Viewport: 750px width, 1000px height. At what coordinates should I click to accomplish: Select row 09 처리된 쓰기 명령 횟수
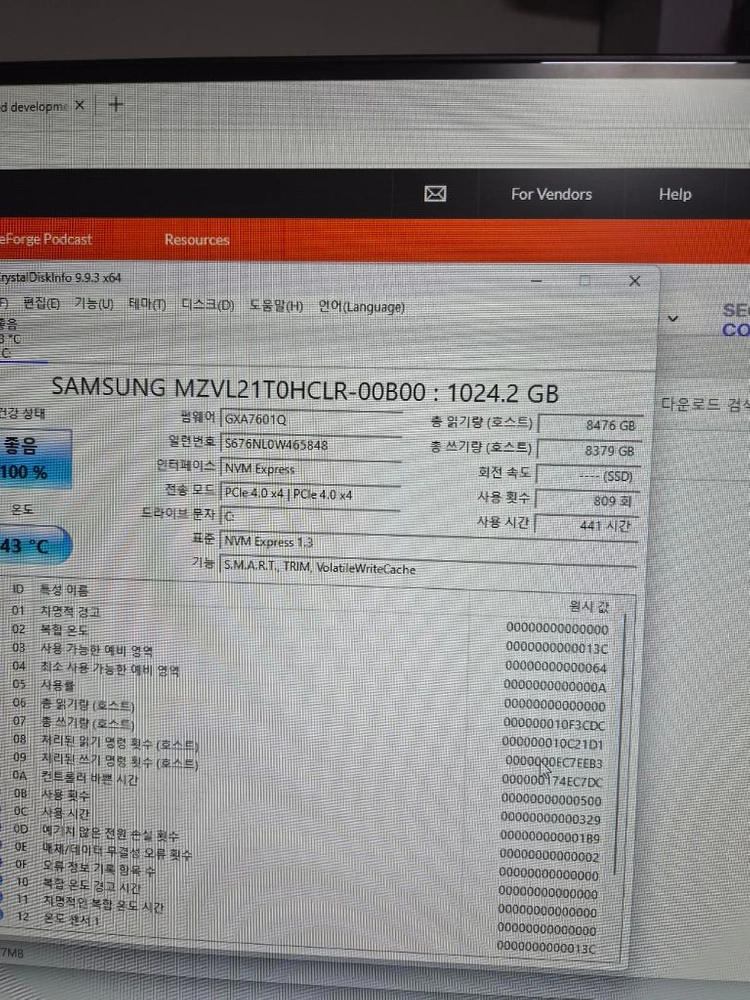(x=307, y=768)
